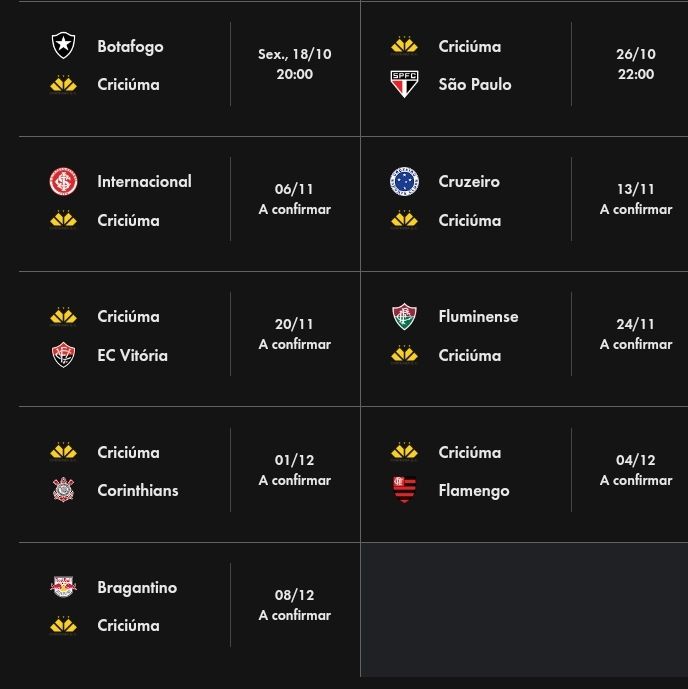
Task: Open the Flamengo team name
Action: 474,490
